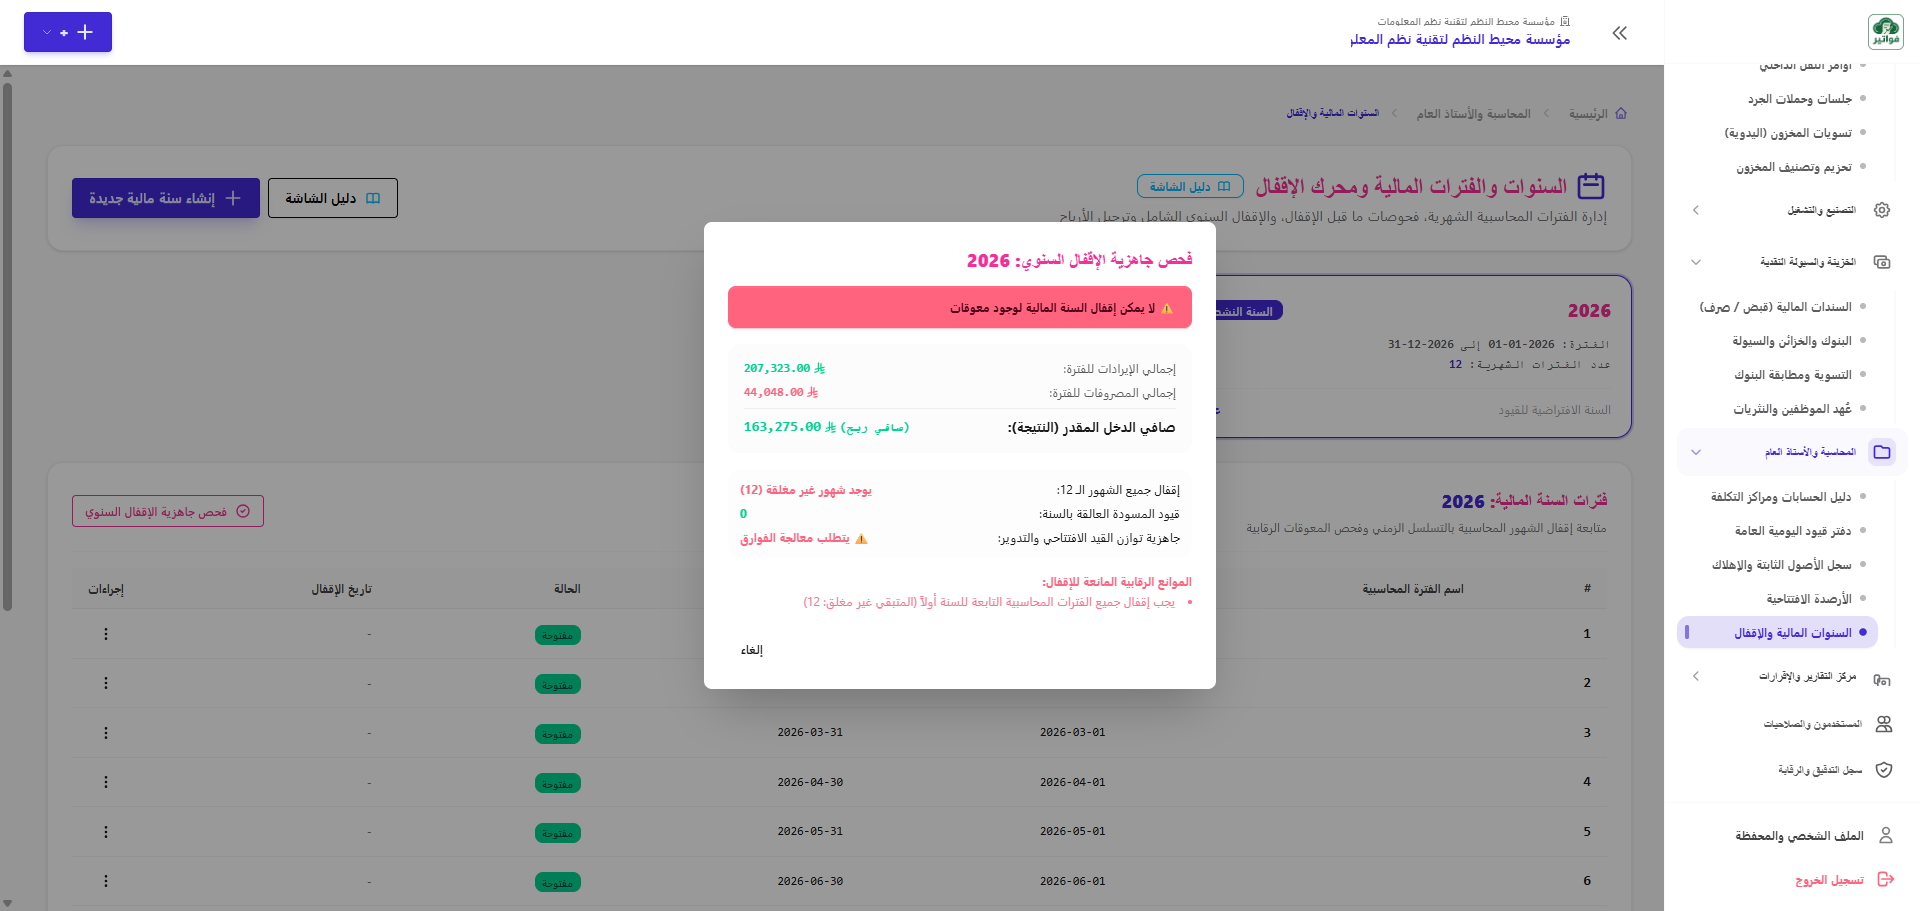Open دفتر قيود اليومية العامة sidebar item
This screenshot has width=1920, height=911.
click(x=1792, y=531)
